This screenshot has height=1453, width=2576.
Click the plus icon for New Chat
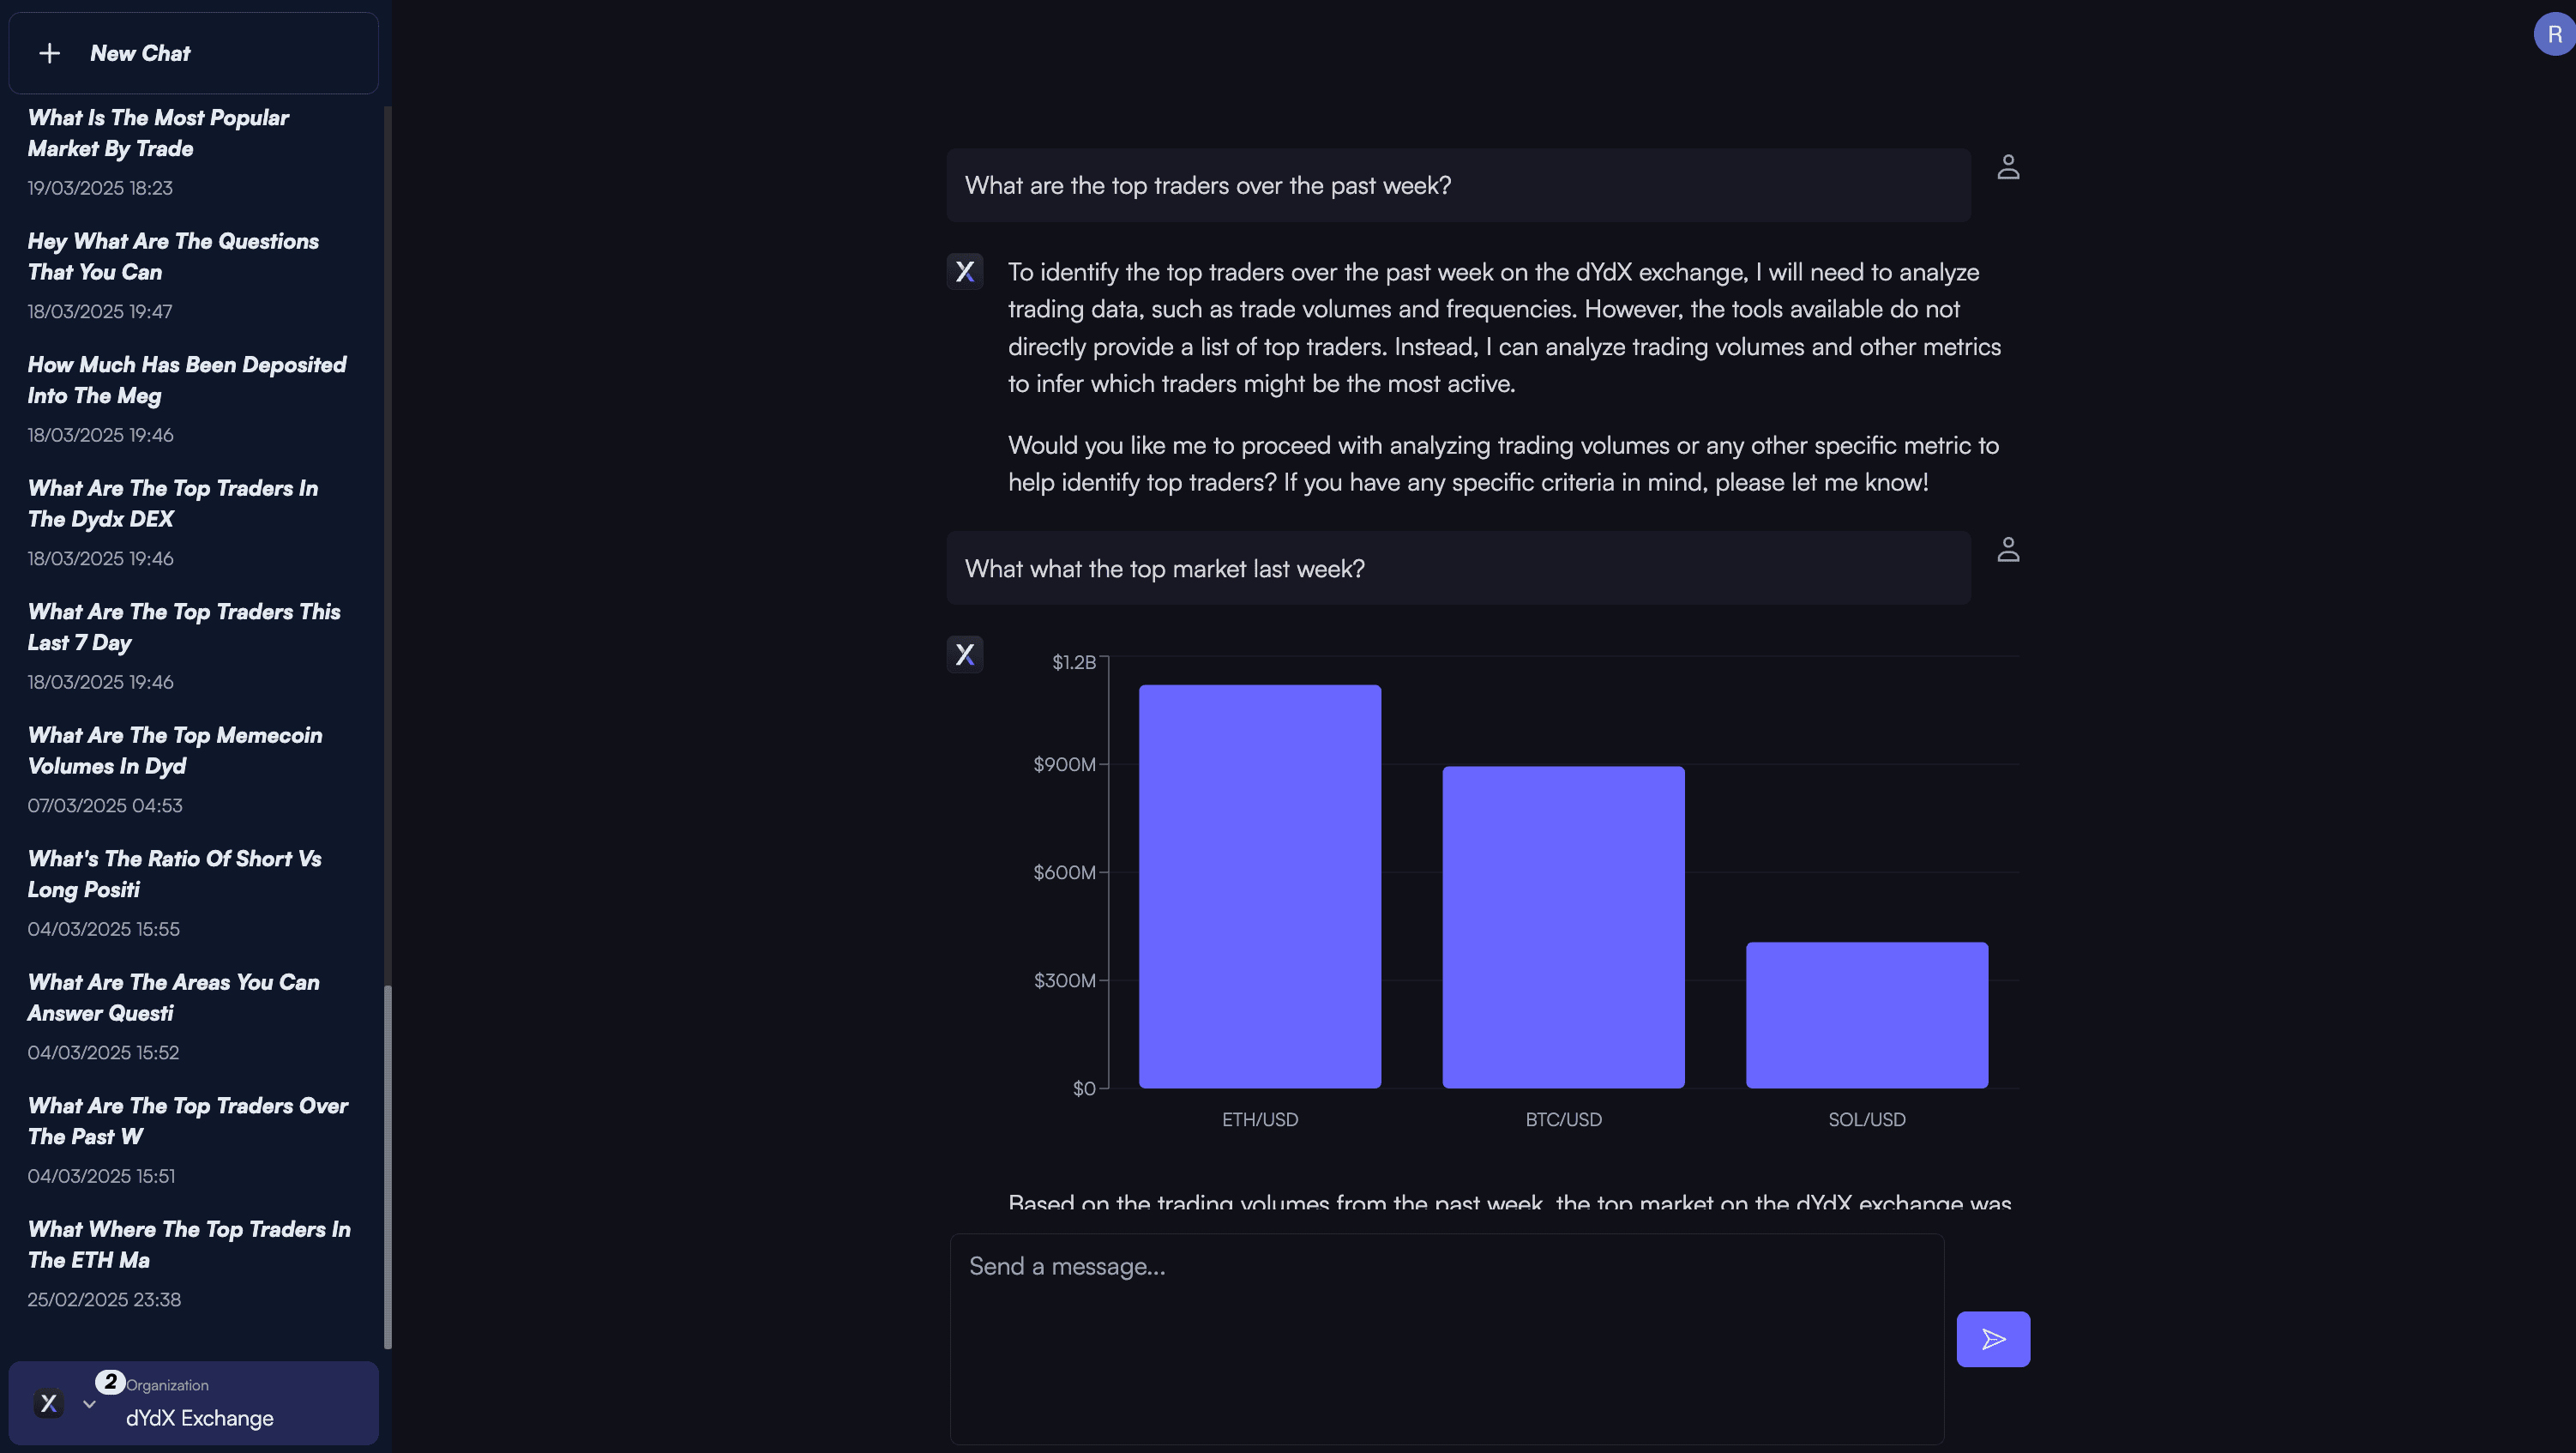coord(49,53)
